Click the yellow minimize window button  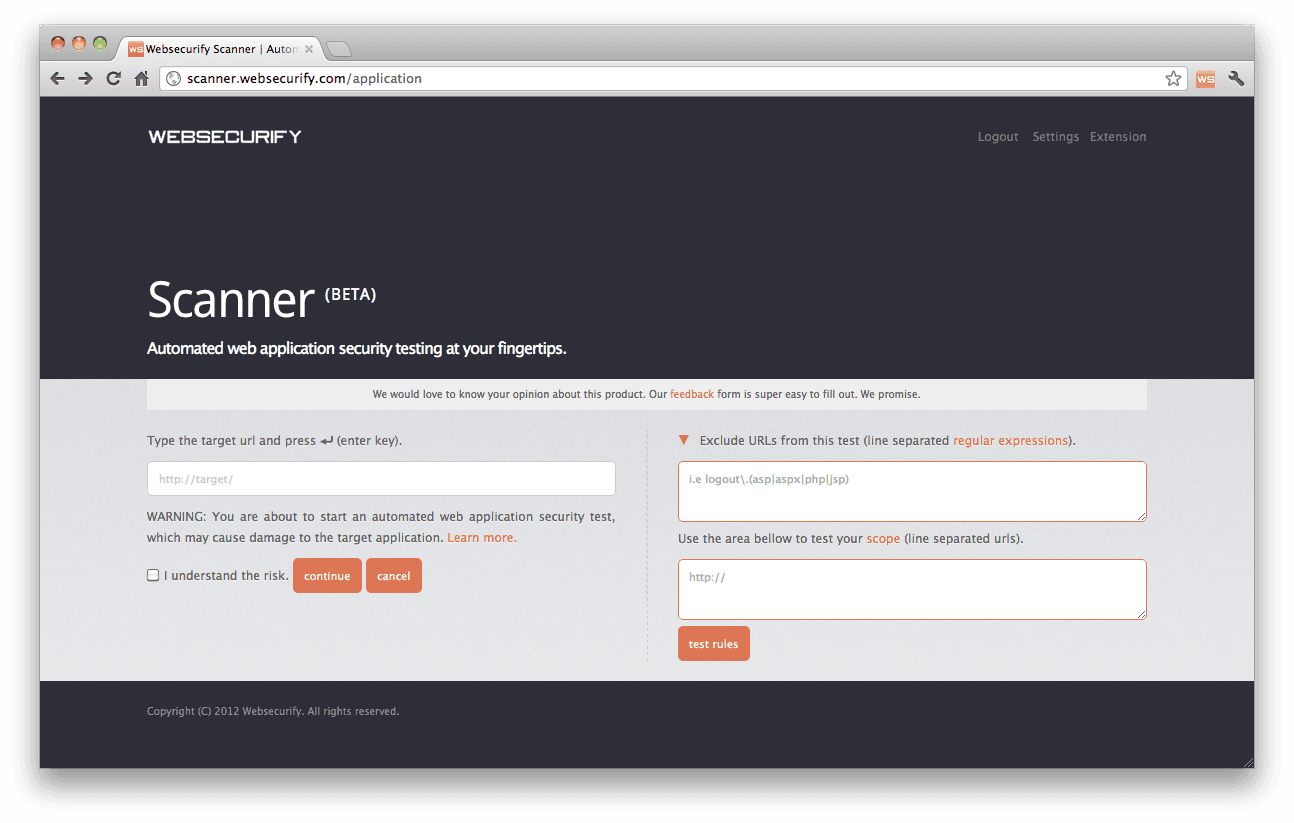[79, 43]
